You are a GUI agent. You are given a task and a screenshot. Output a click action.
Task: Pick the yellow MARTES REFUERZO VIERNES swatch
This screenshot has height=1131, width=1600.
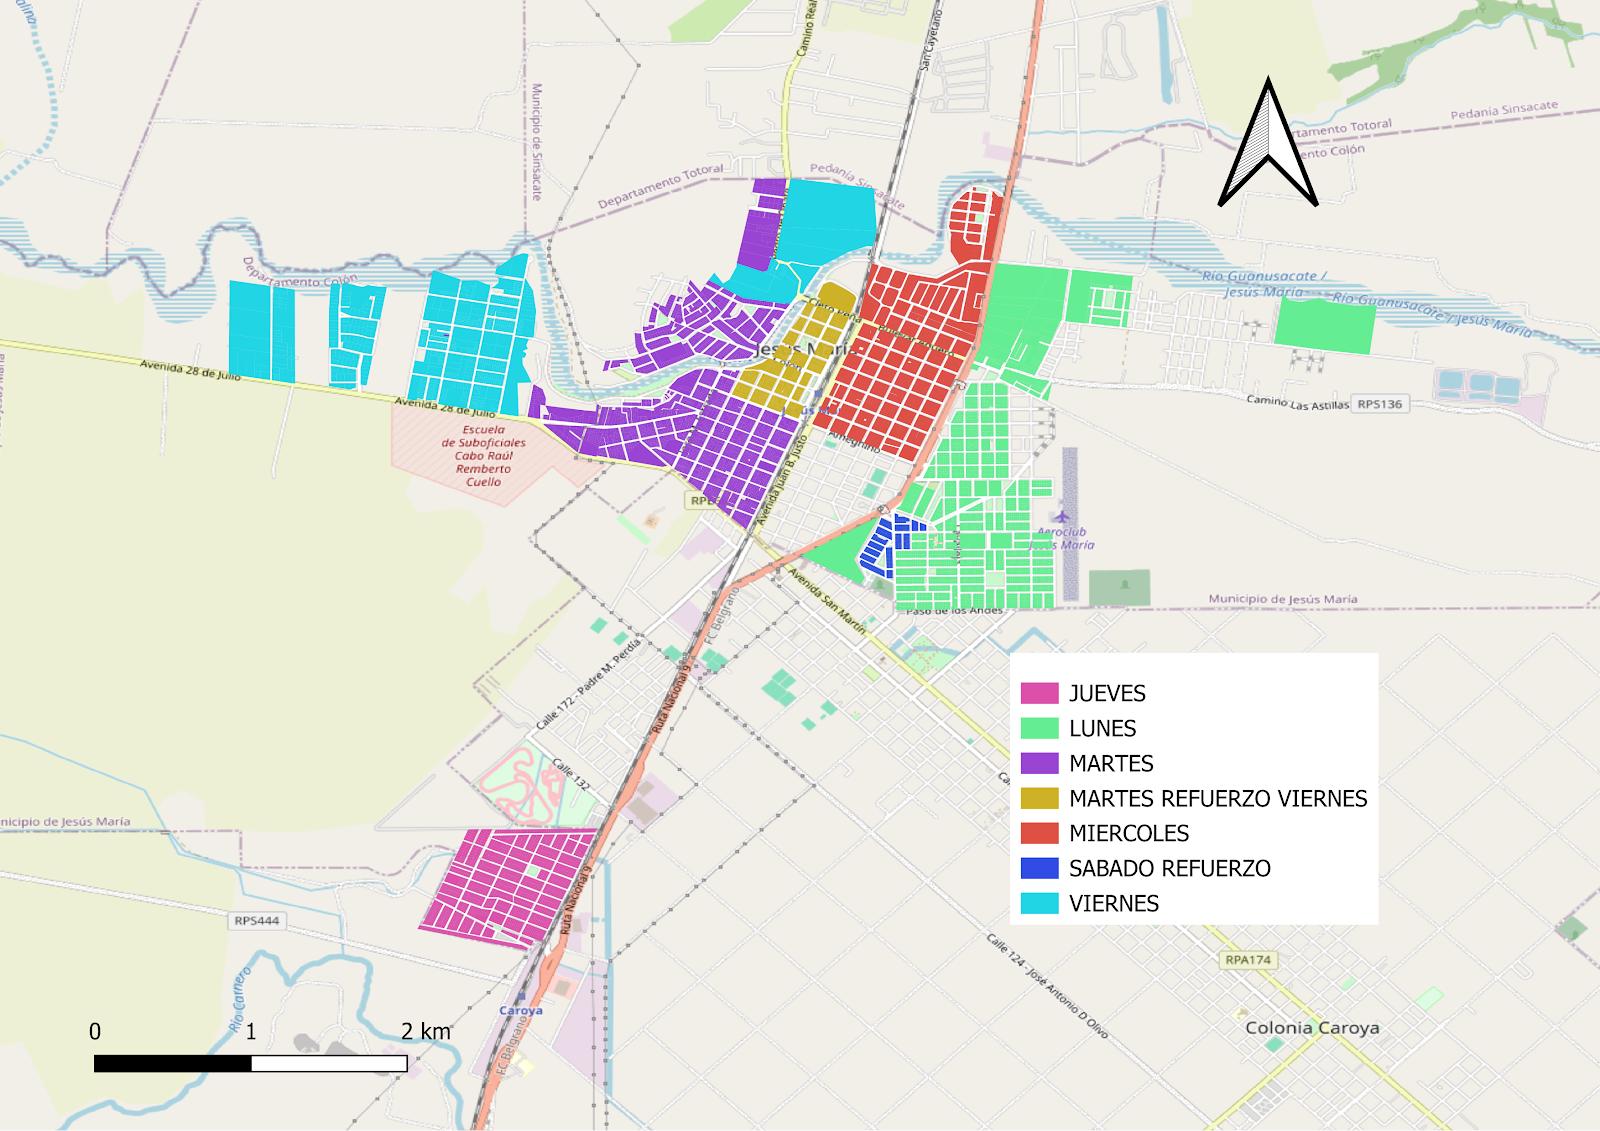1039,798
